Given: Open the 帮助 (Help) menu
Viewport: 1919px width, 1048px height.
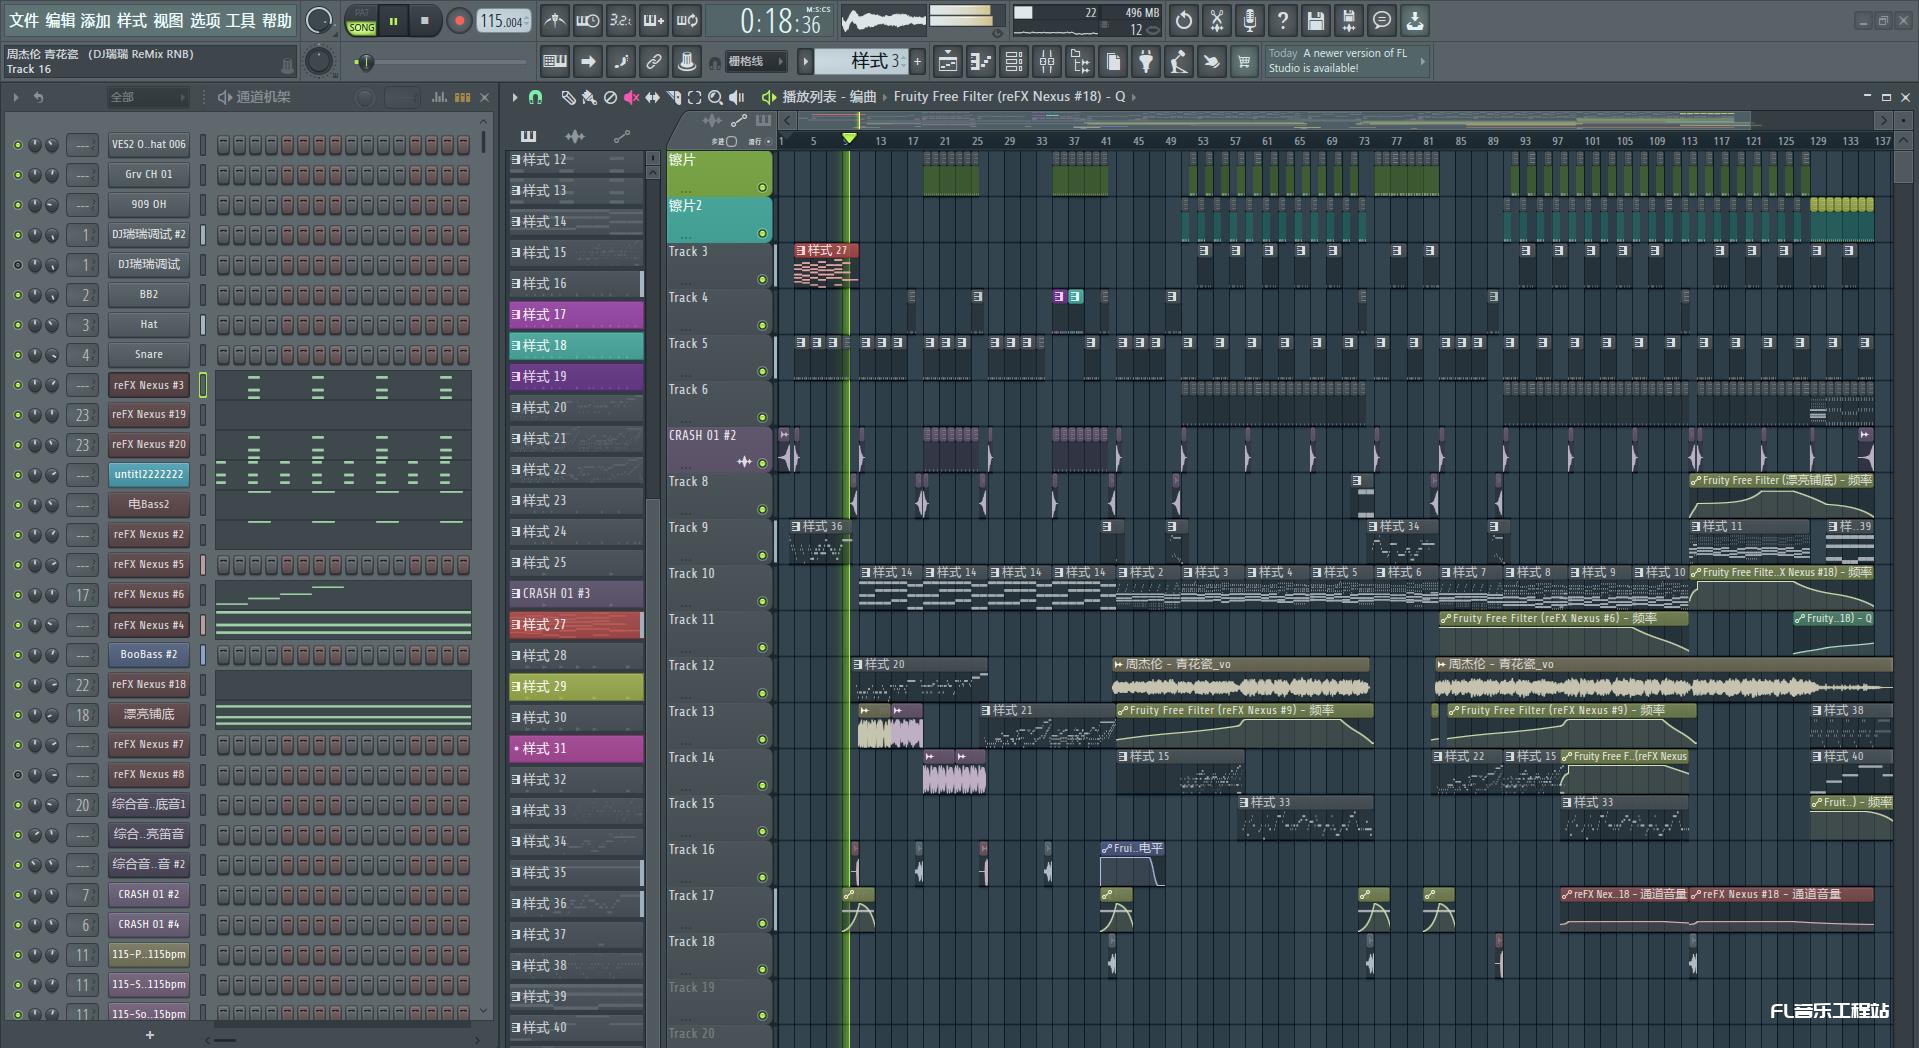Looking at the screenshot, I should (x=277, y=20).
